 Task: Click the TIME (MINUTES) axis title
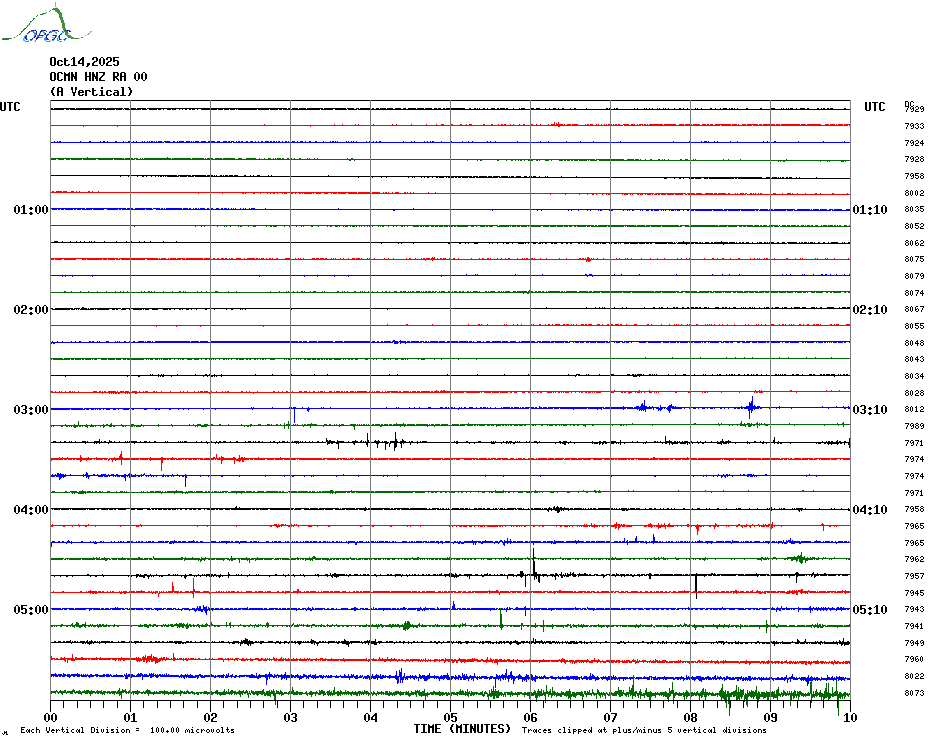[x=462, y=729]
